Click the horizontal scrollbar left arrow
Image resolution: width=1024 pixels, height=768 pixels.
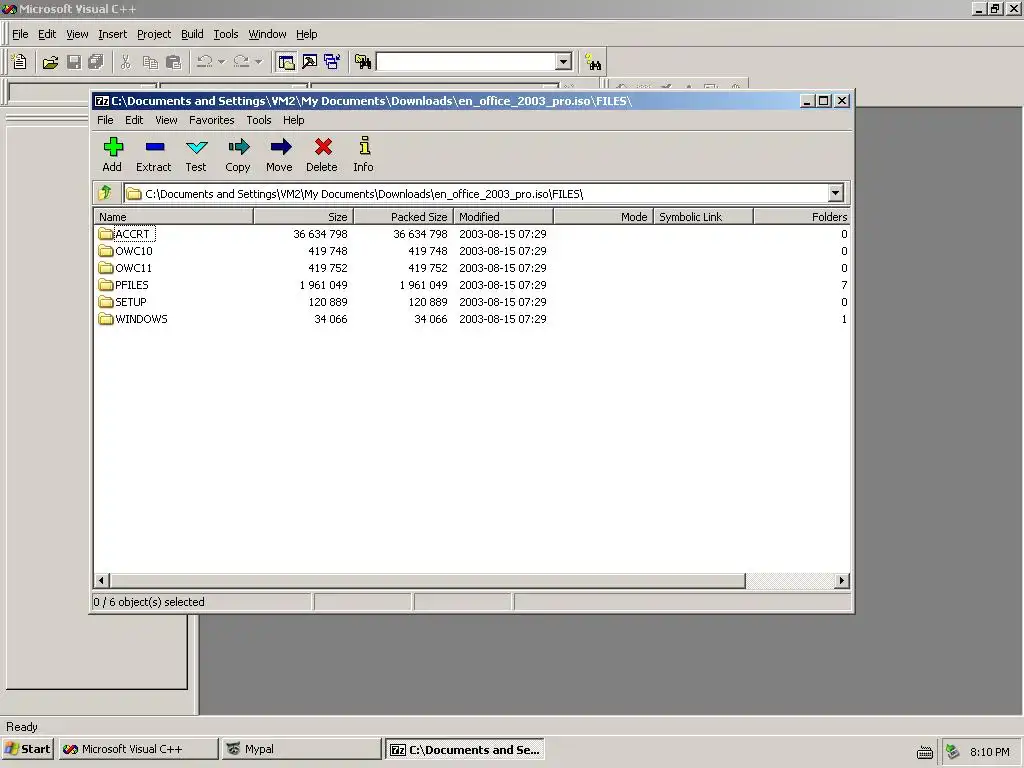click(x=101, y=580)
